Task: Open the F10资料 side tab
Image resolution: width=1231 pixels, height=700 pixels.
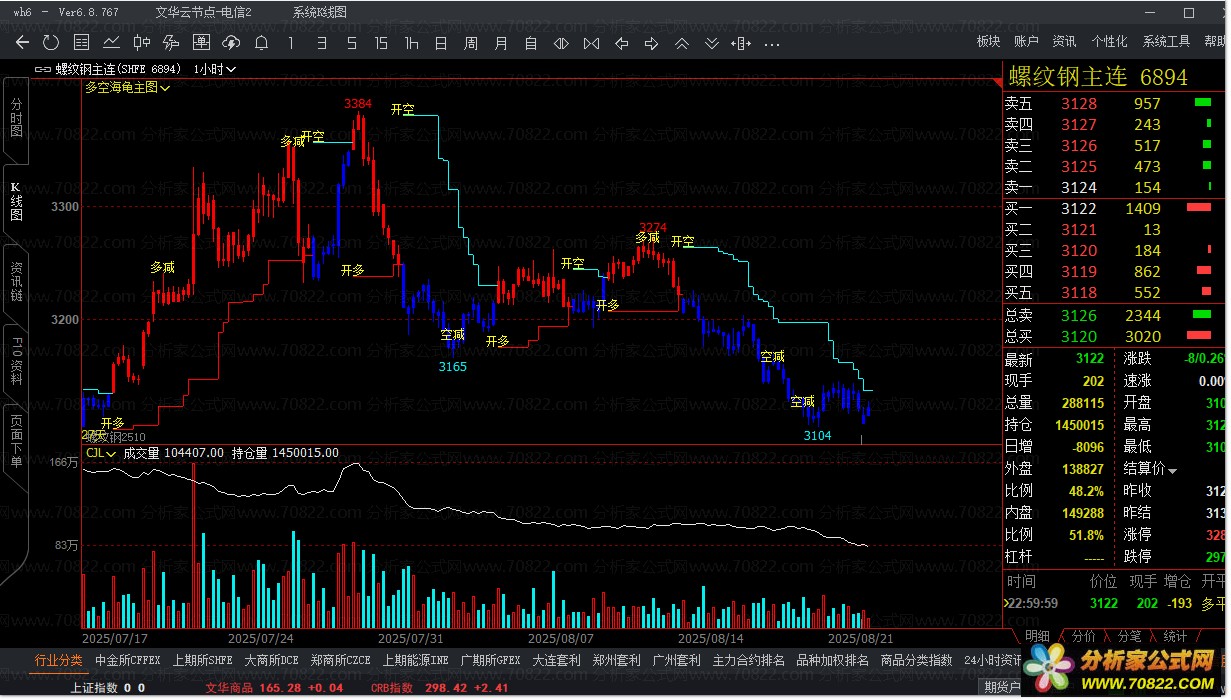Action: point(16,361)
